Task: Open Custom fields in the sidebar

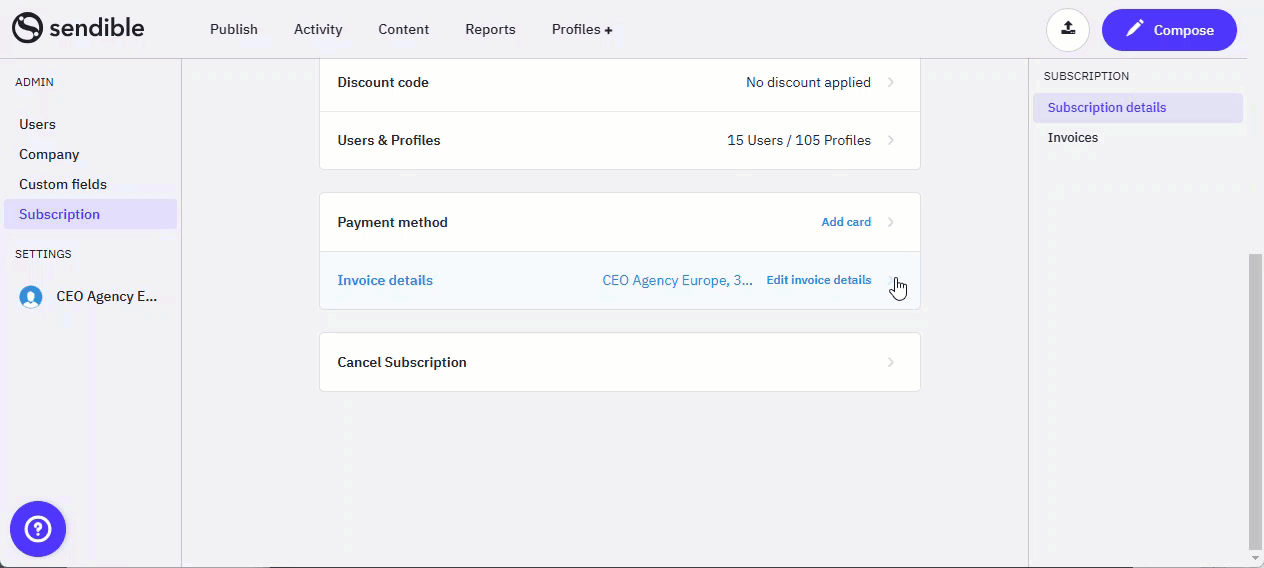Action: 90,184
